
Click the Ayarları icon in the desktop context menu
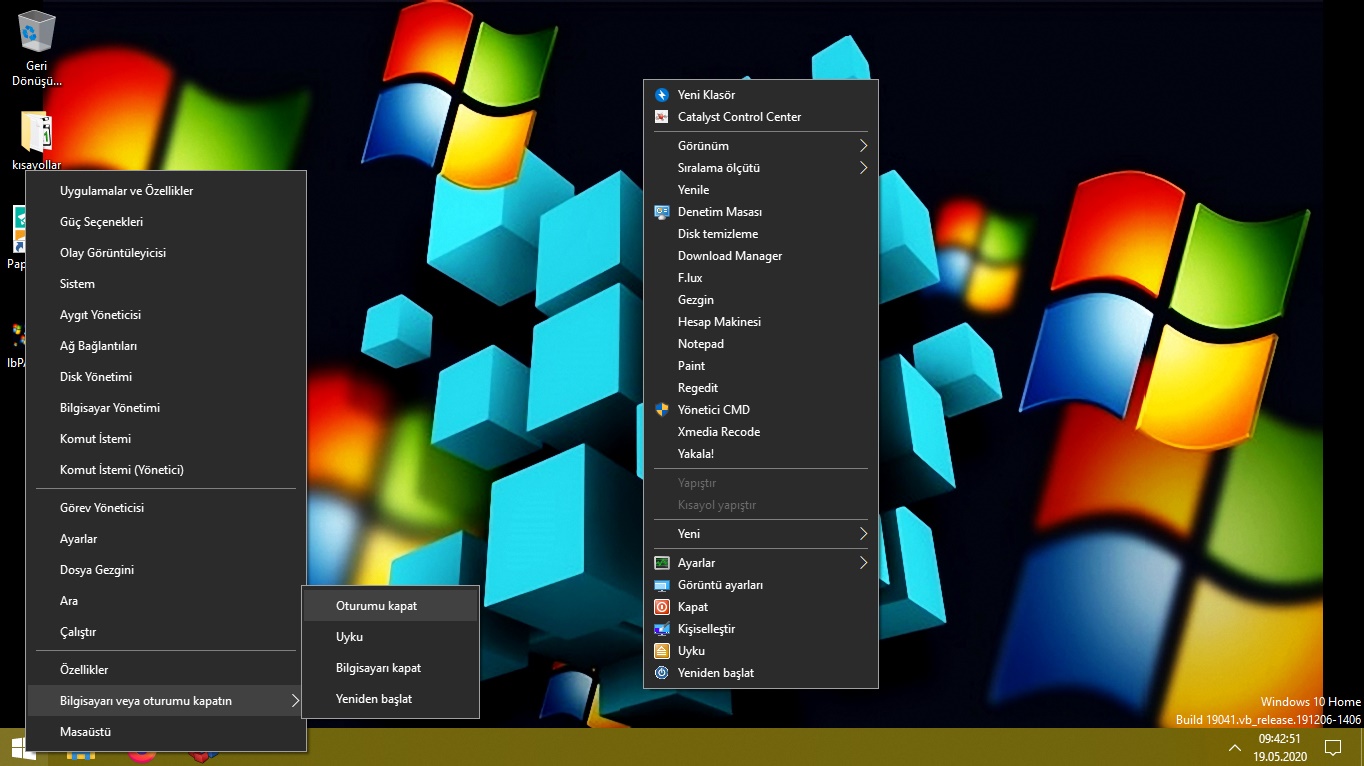[x=661, y=563]
